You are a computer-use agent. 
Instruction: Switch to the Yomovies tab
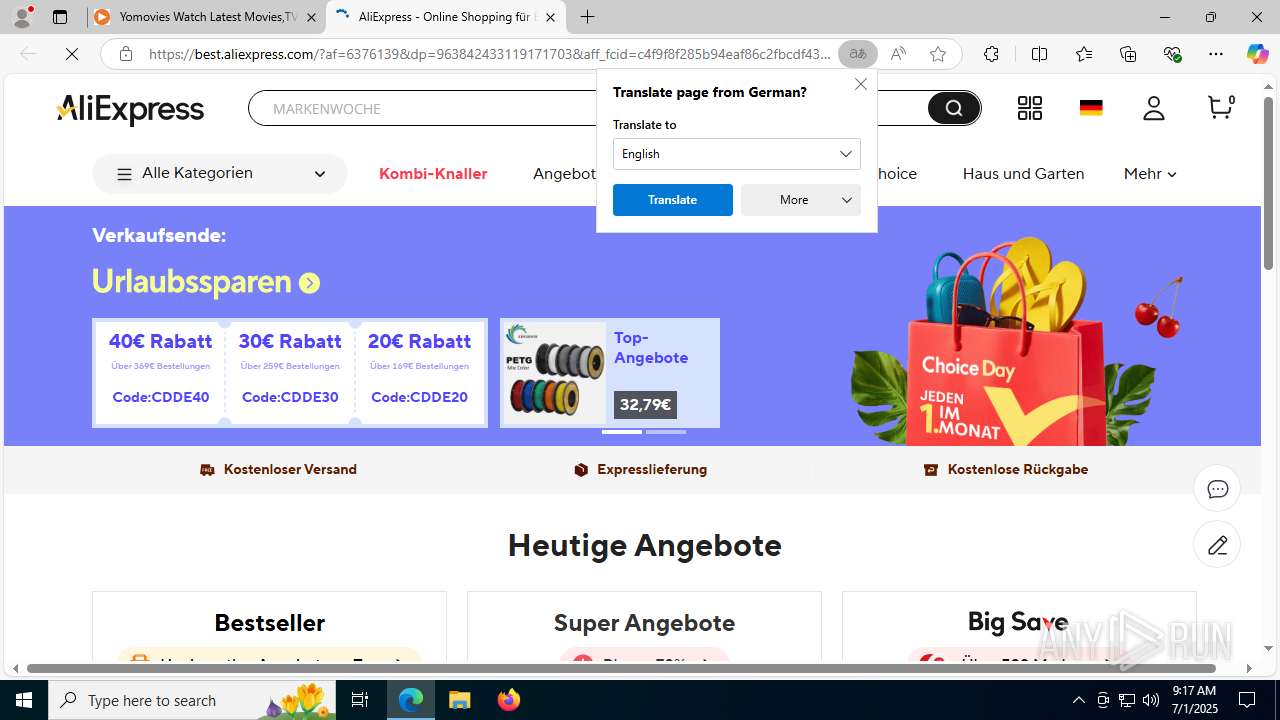pyautogui.click(x=206, y=17)
